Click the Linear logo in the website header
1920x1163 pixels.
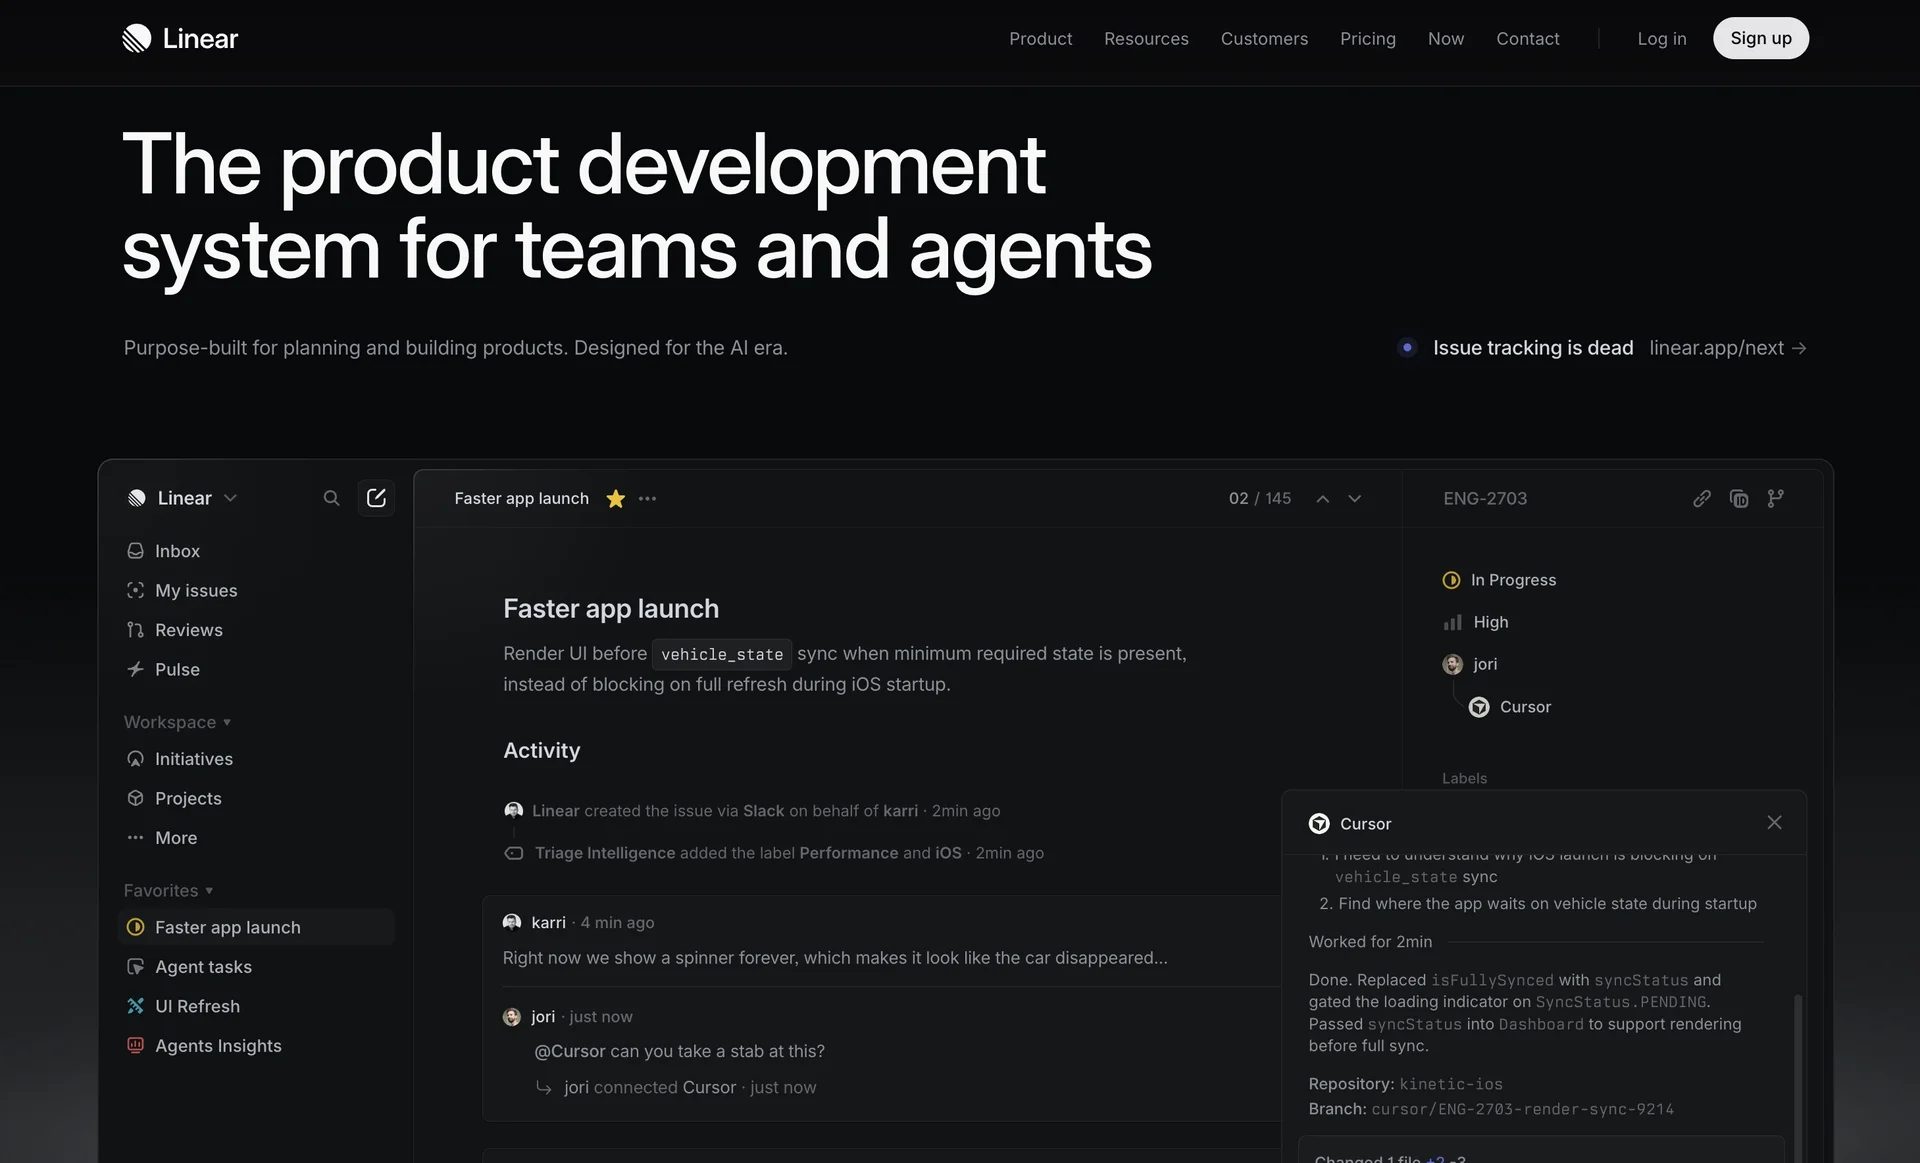pos(180,38)
